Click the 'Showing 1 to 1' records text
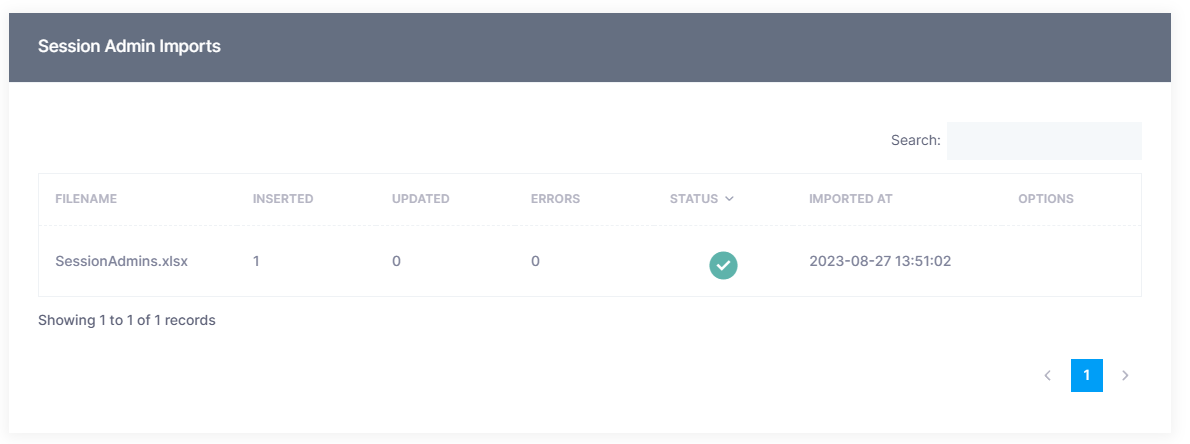The image size is (1190, 444). pyautogui.click(x=127, y=321)
